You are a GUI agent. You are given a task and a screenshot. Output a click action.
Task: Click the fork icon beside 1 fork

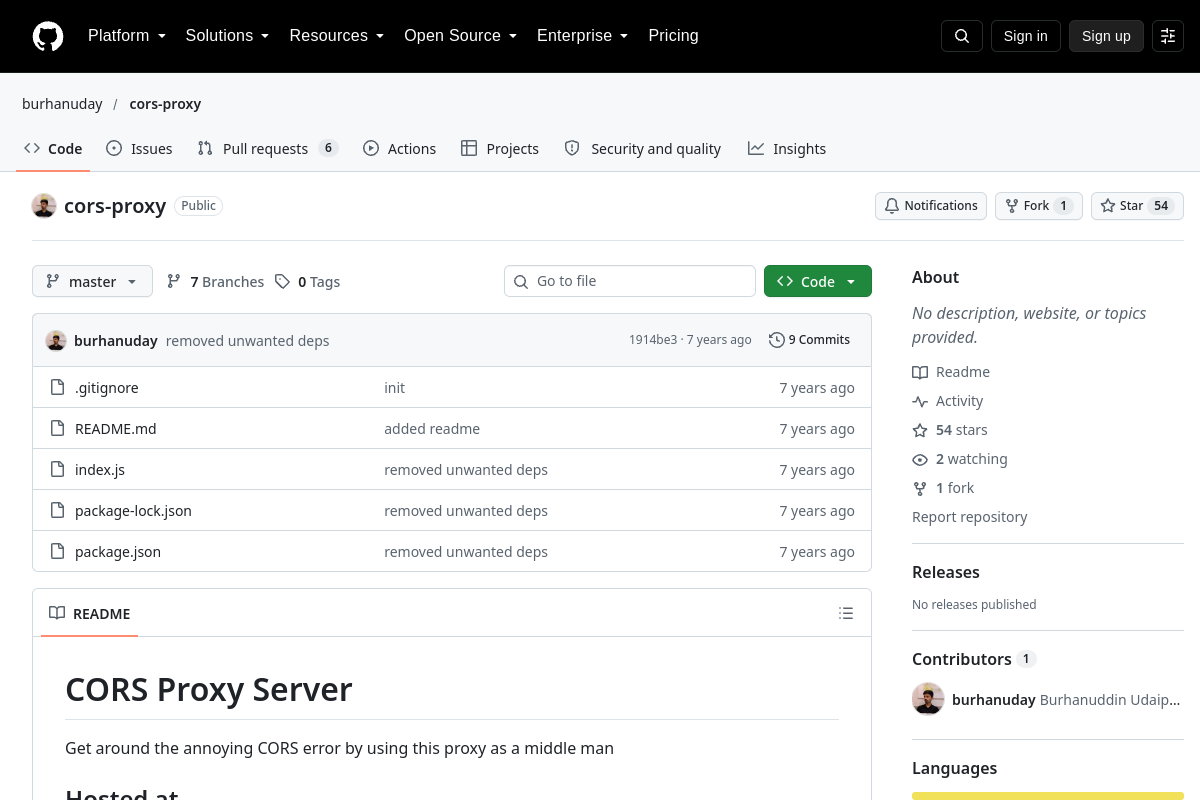tap(920, 488)
